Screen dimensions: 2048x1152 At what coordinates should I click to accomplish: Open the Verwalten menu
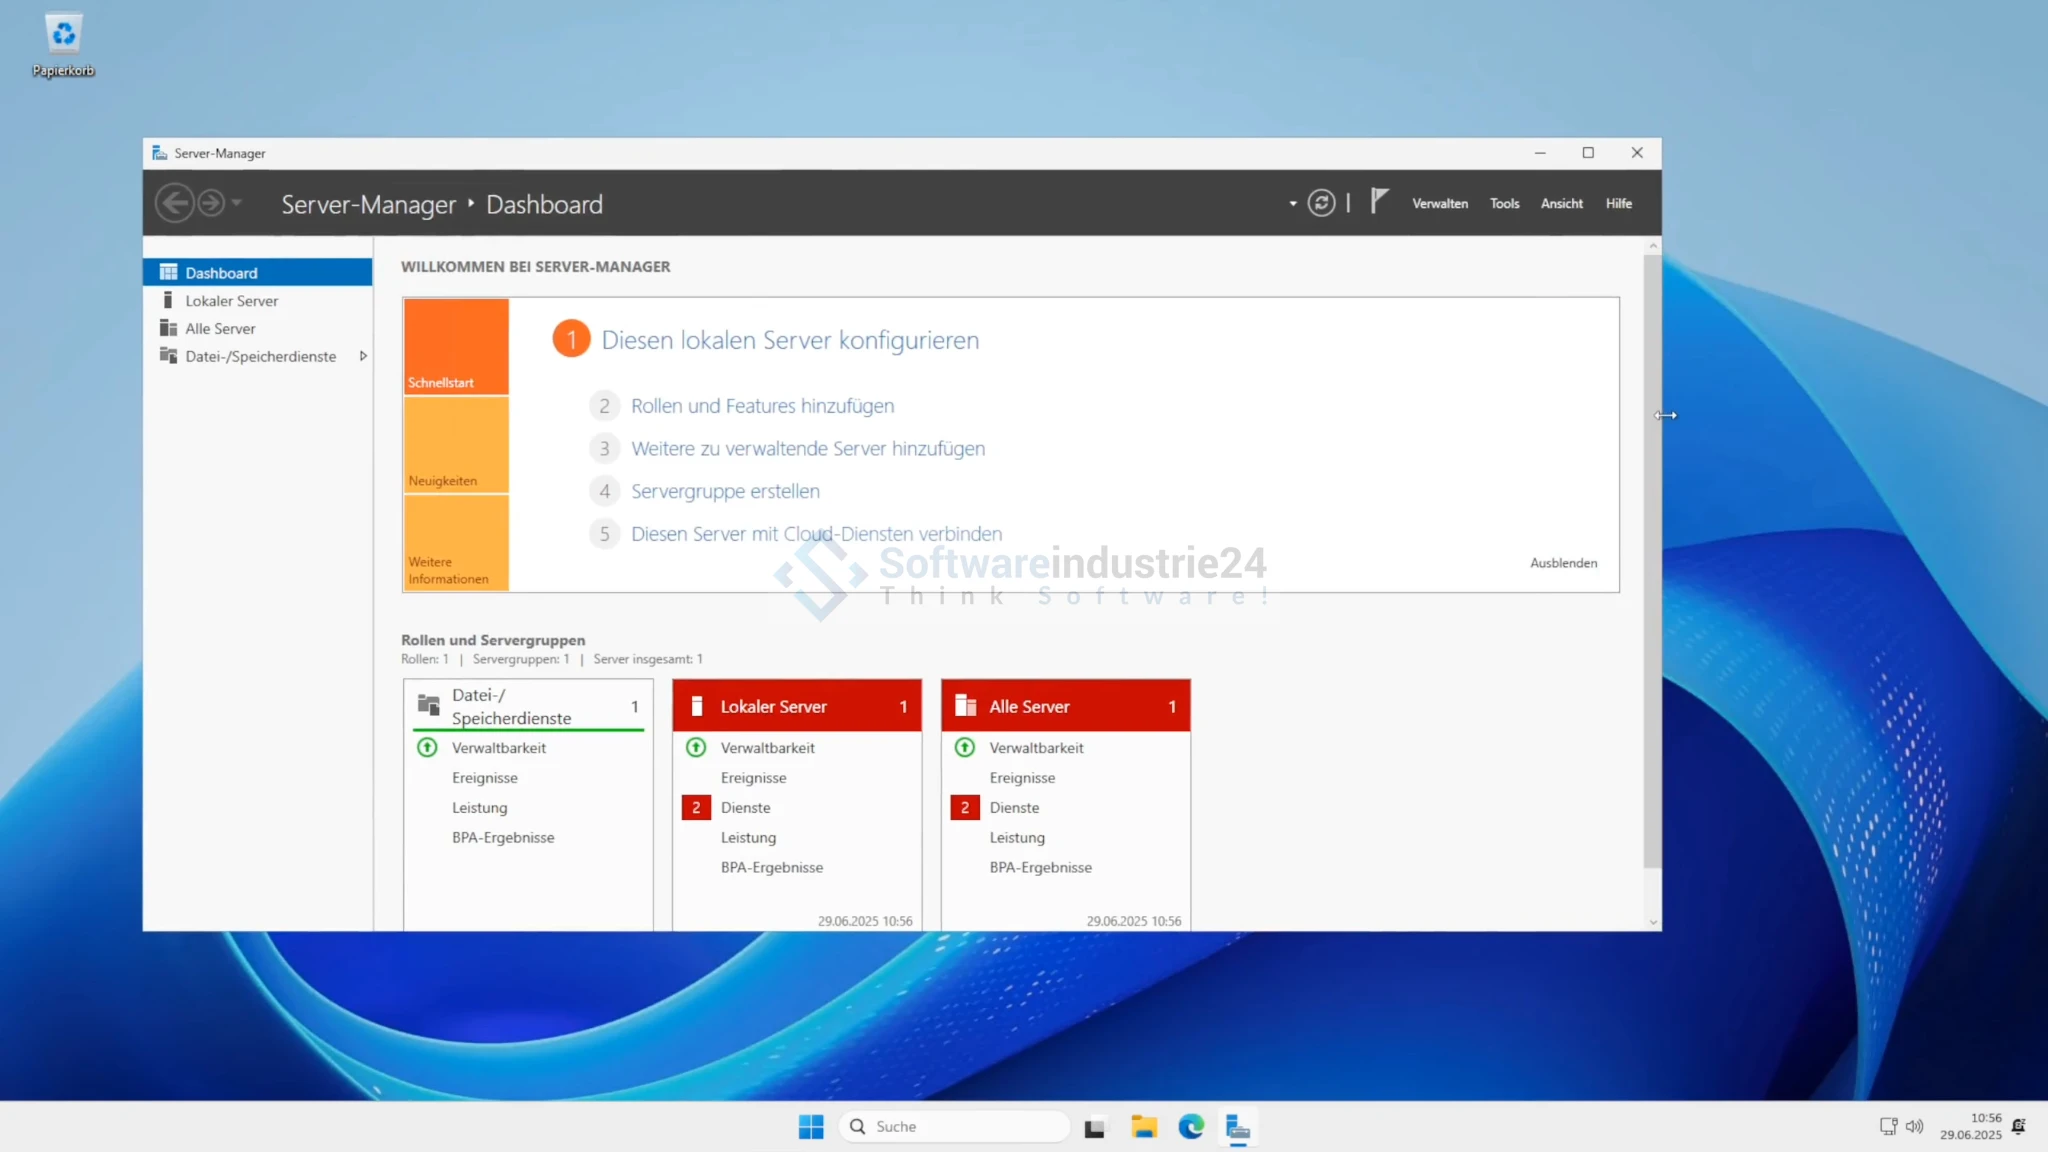coord(1439,204)
